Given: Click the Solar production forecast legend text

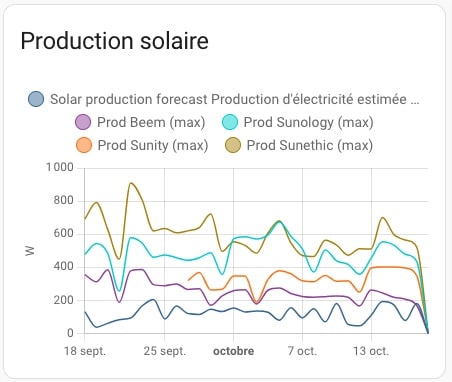Looking at the screenshot, I should [234, 99].
